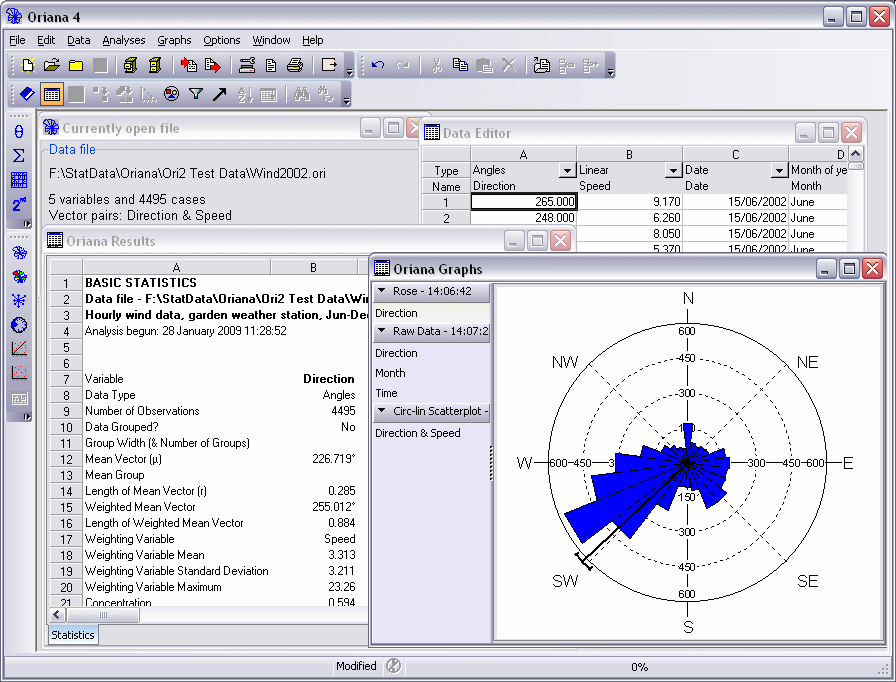Select the Filter funnel icon

(196, 95)
